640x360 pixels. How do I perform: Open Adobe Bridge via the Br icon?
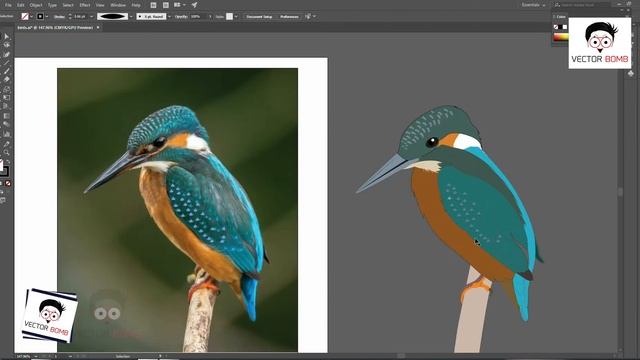click(x=153, y=5)
